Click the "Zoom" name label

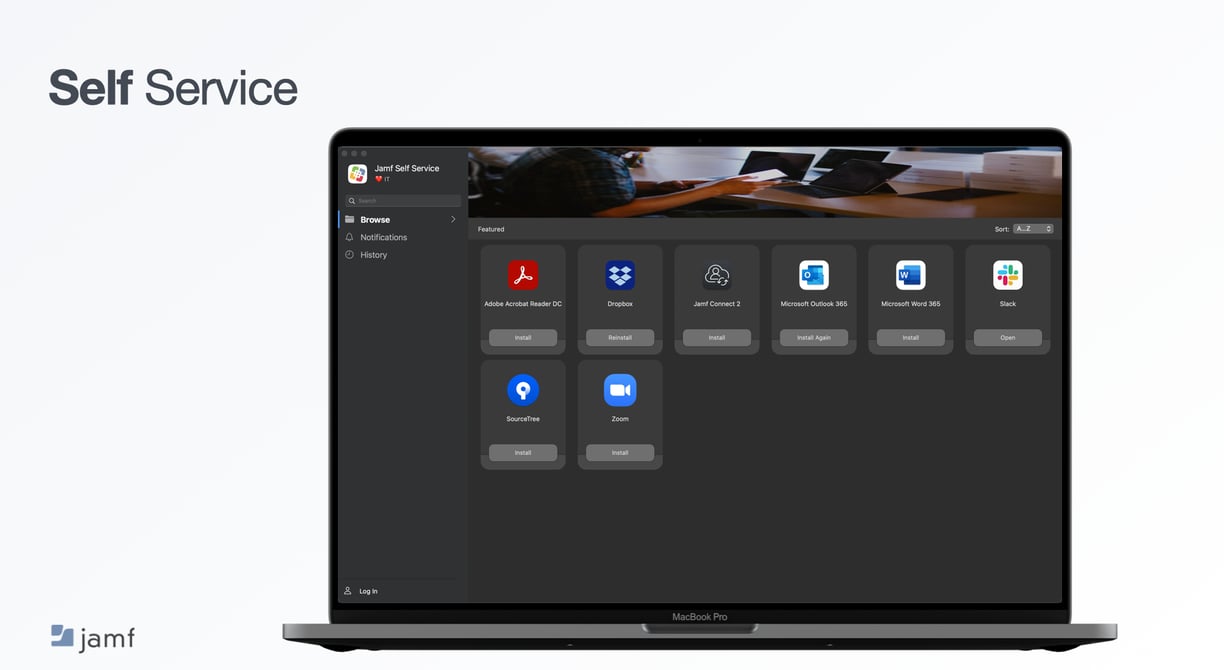(x=620, y=419)
